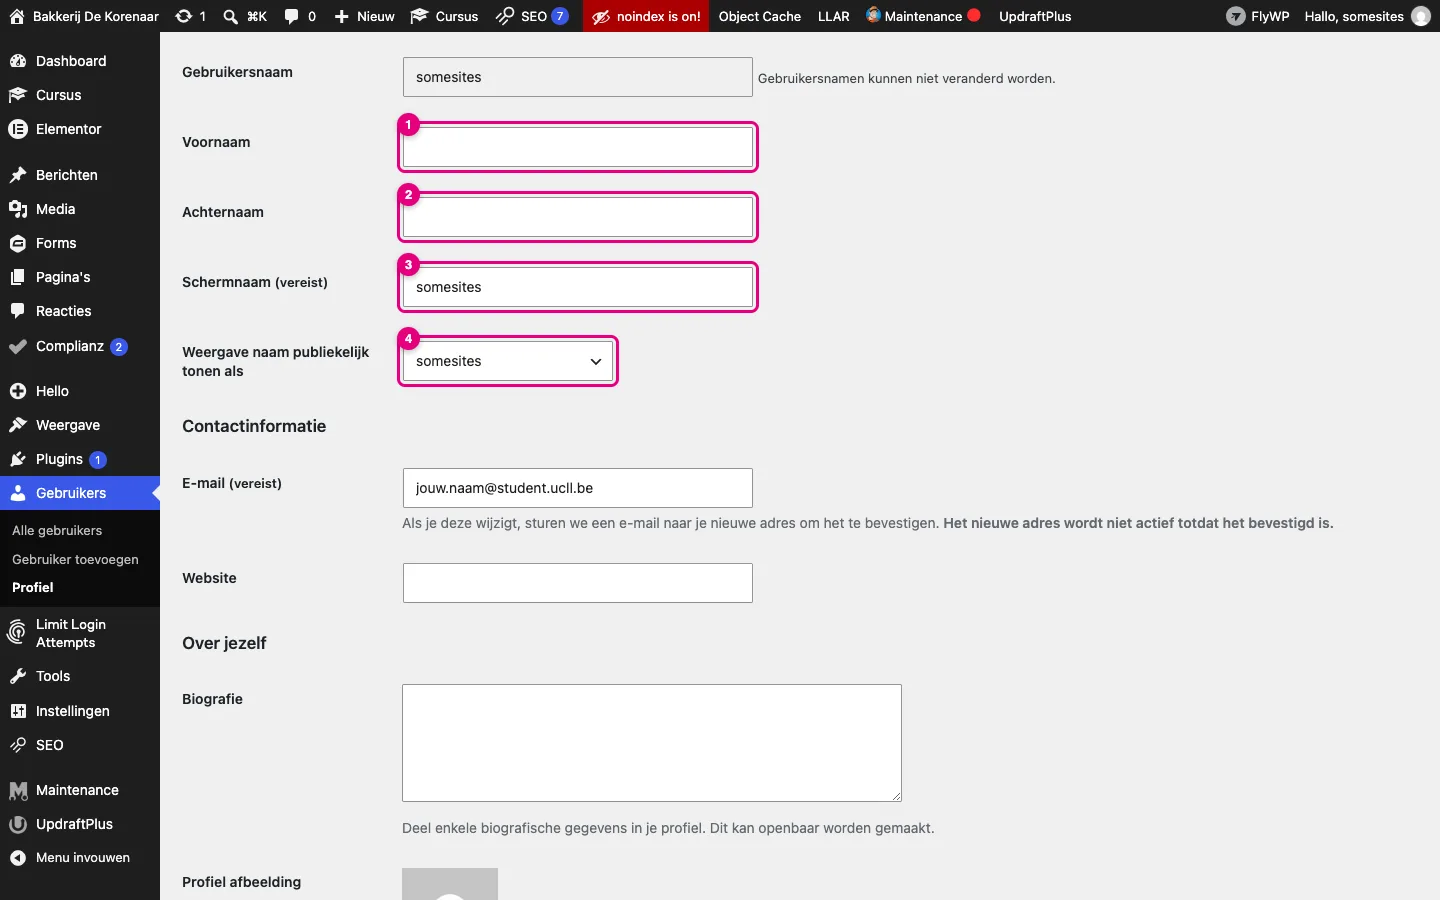Click the search magnifier icon in admin bar
The image size is (1440, 900).
pyautogui.click(x=230, y=16)
